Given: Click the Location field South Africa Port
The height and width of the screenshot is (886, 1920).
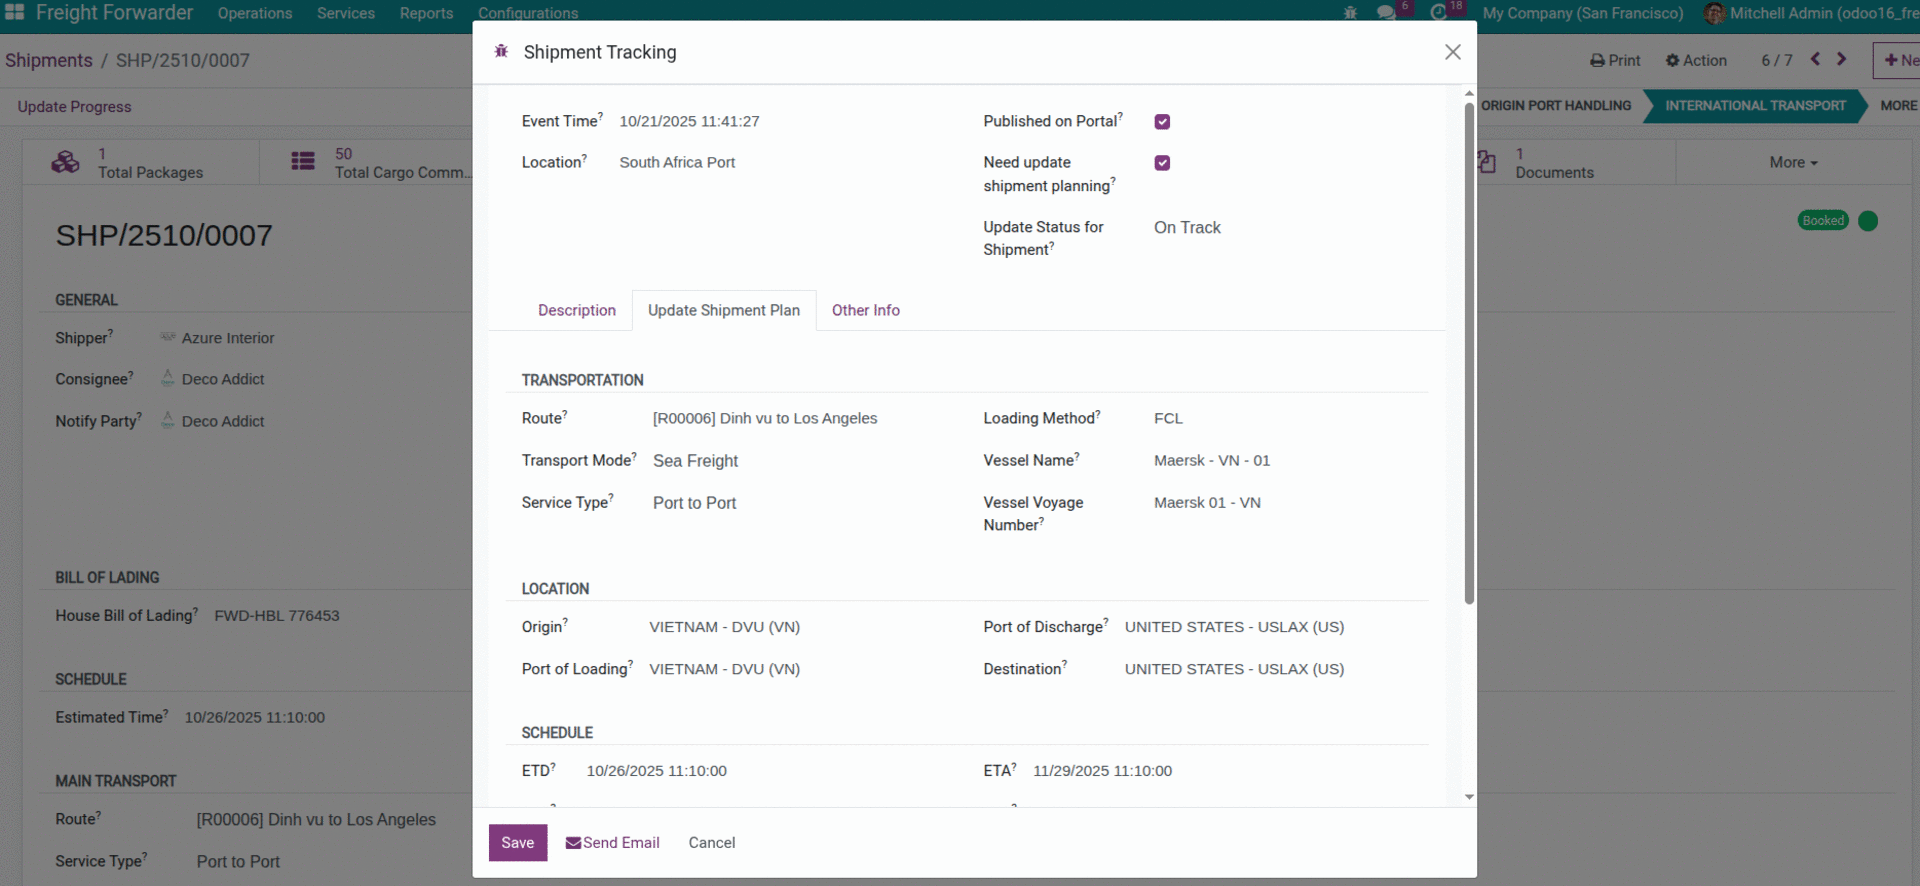Looking at the screenshot, I should click(x=677, y=162).
